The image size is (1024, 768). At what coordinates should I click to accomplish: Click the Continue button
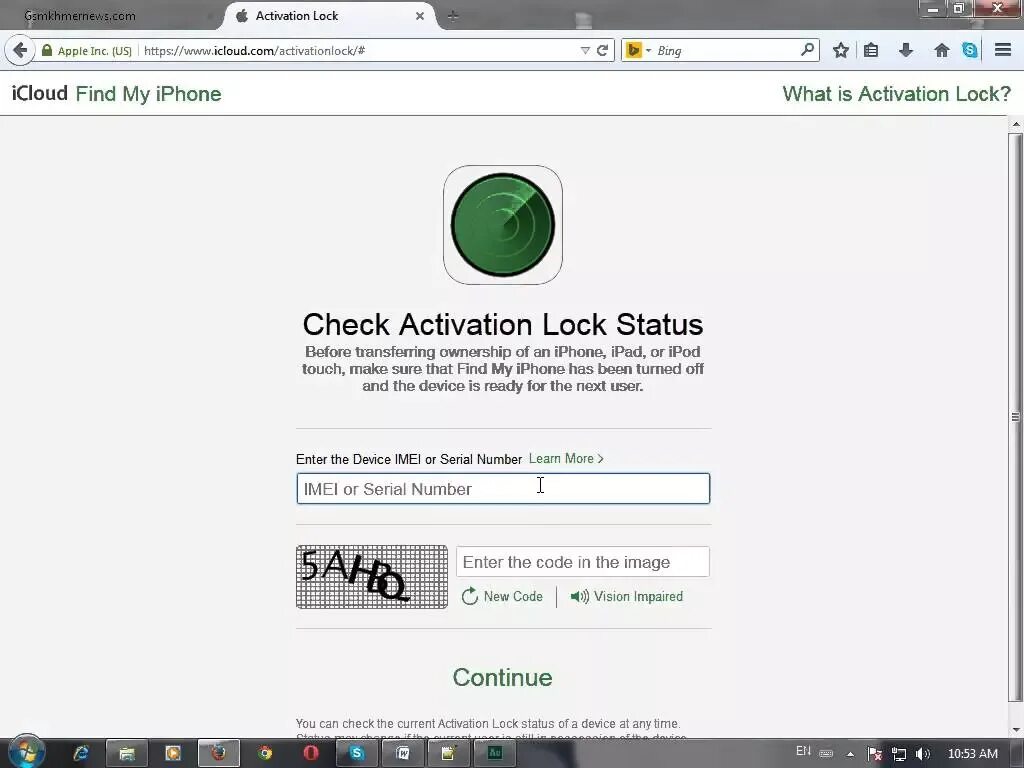tap(502, 677)
